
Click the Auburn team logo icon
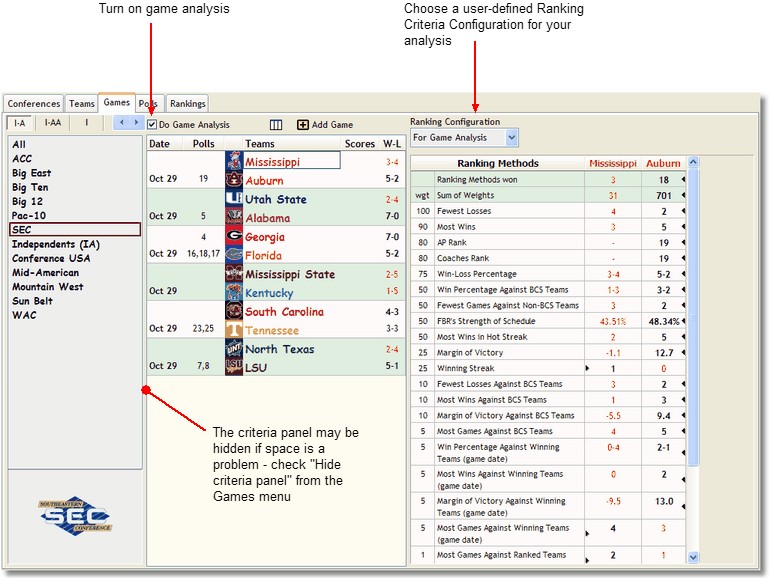click(x=234, y=179)
